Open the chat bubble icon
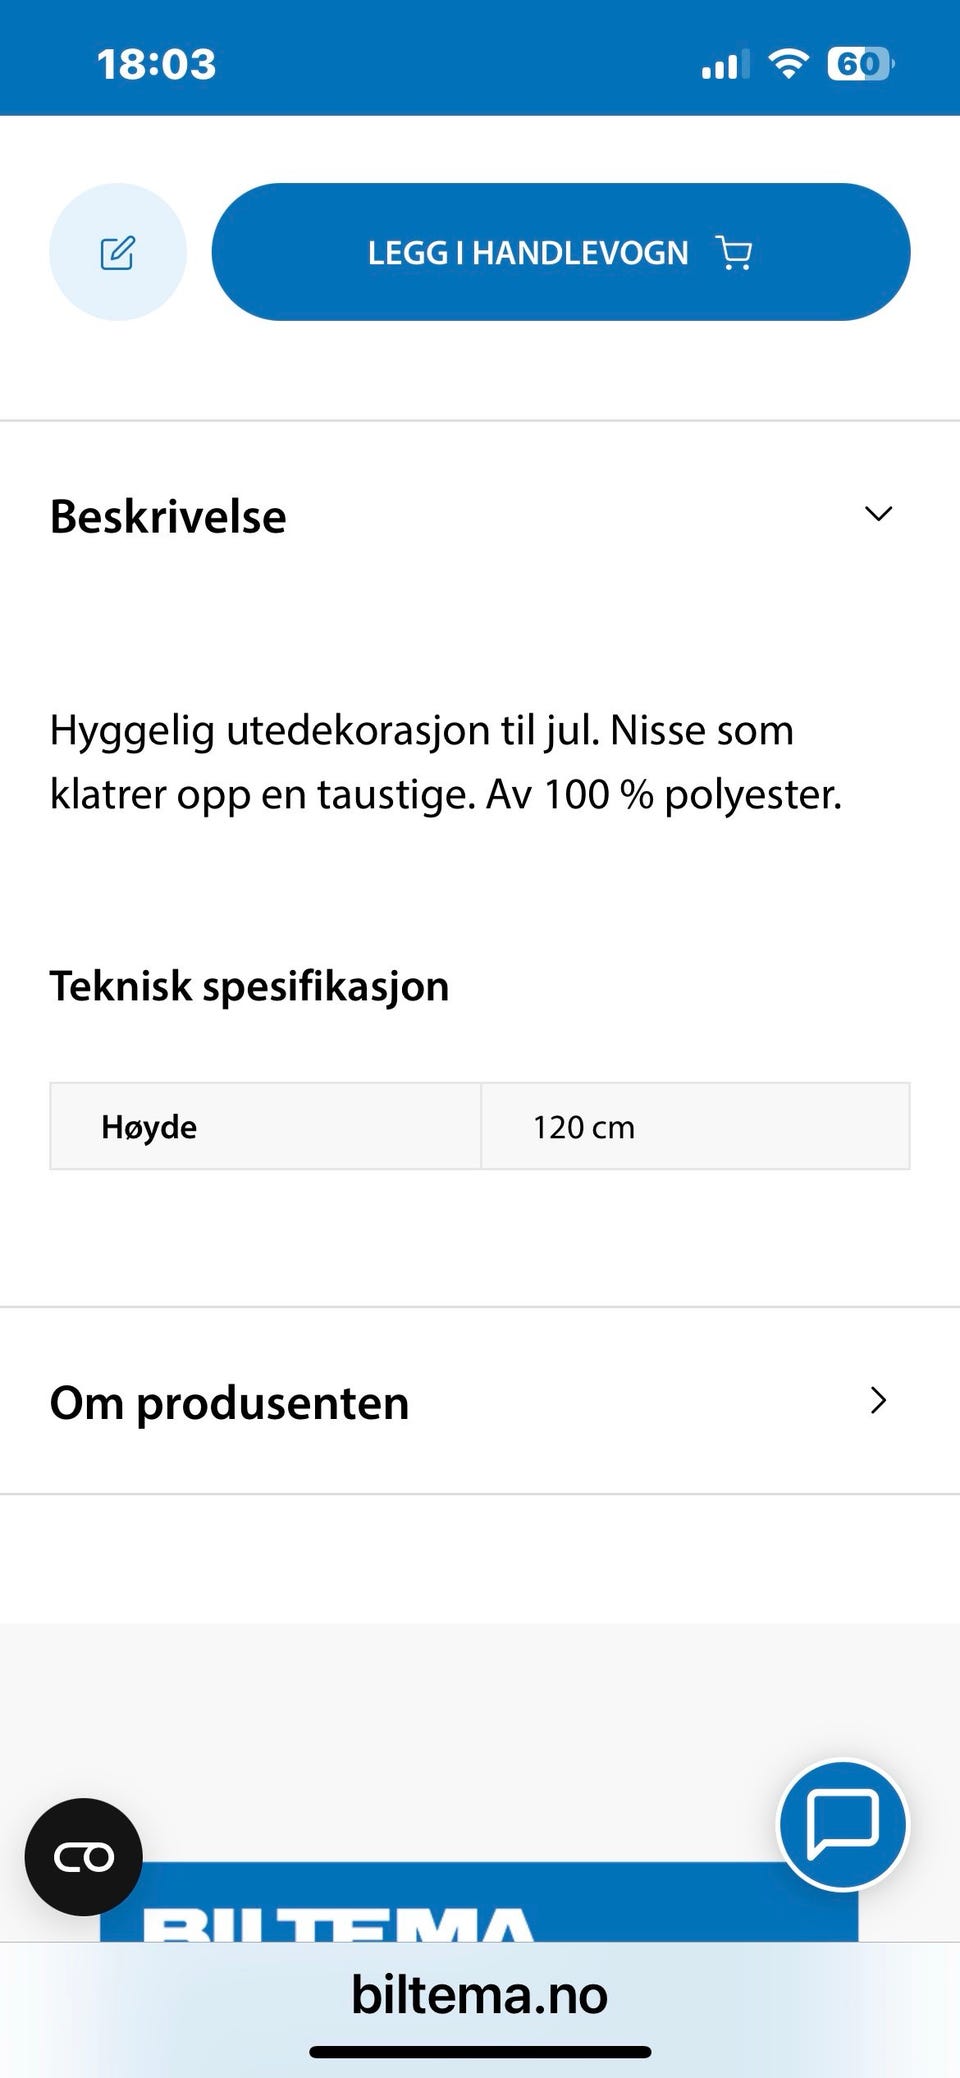 pyautogui.click(x=843, y=1825)
